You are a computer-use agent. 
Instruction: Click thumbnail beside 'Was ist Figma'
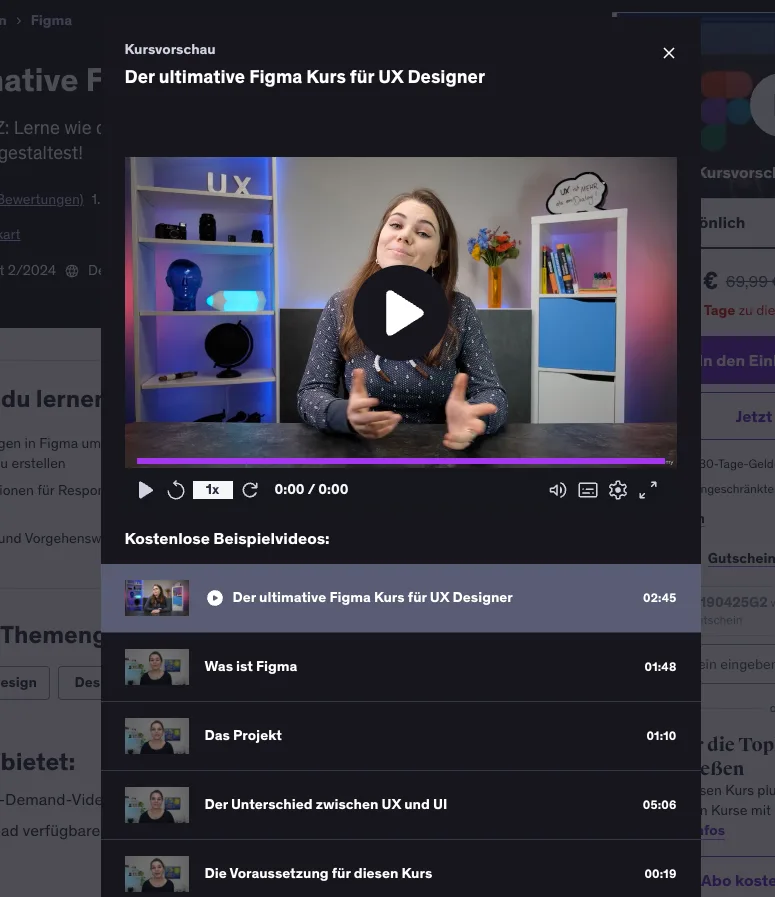tap(157, 667)
